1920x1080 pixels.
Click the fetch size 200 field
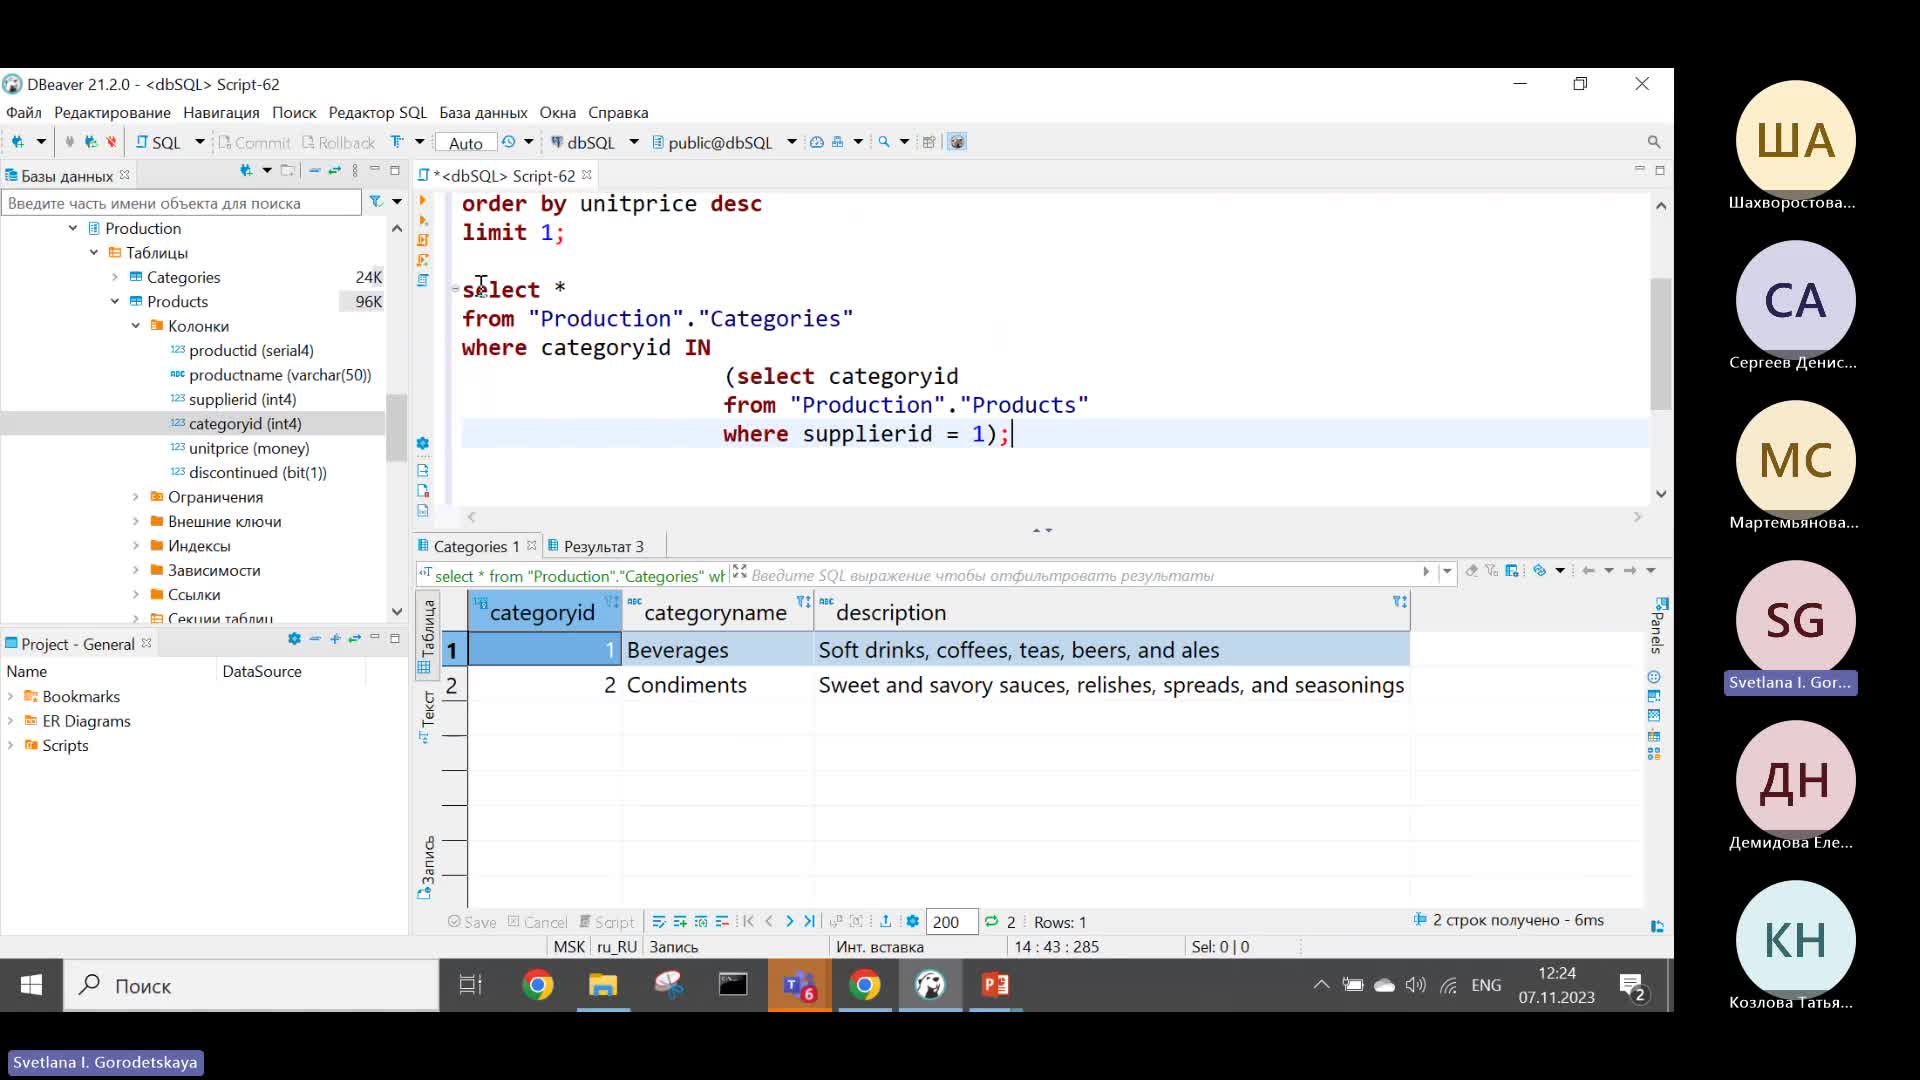point(951,922)
